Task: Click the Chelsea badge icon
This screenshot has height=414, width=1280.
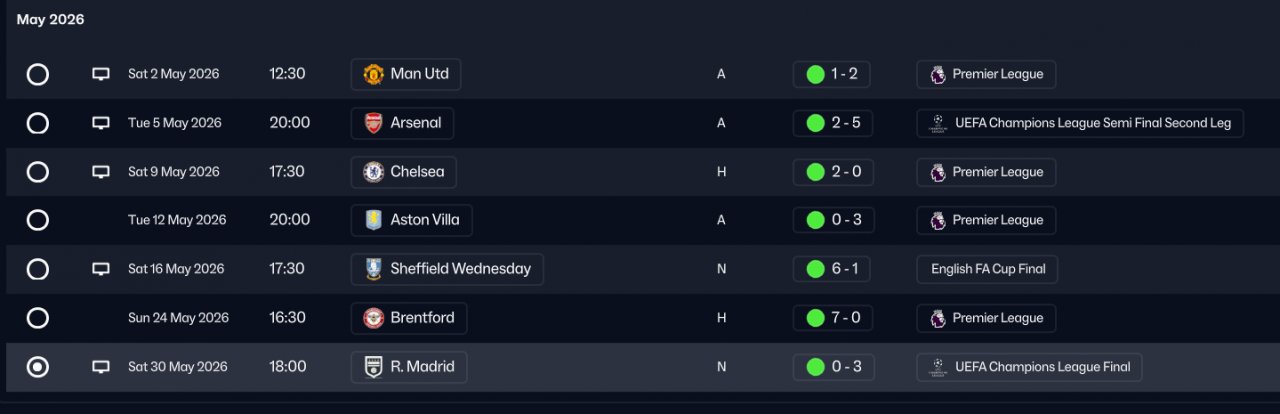Action: pos(373,172)
